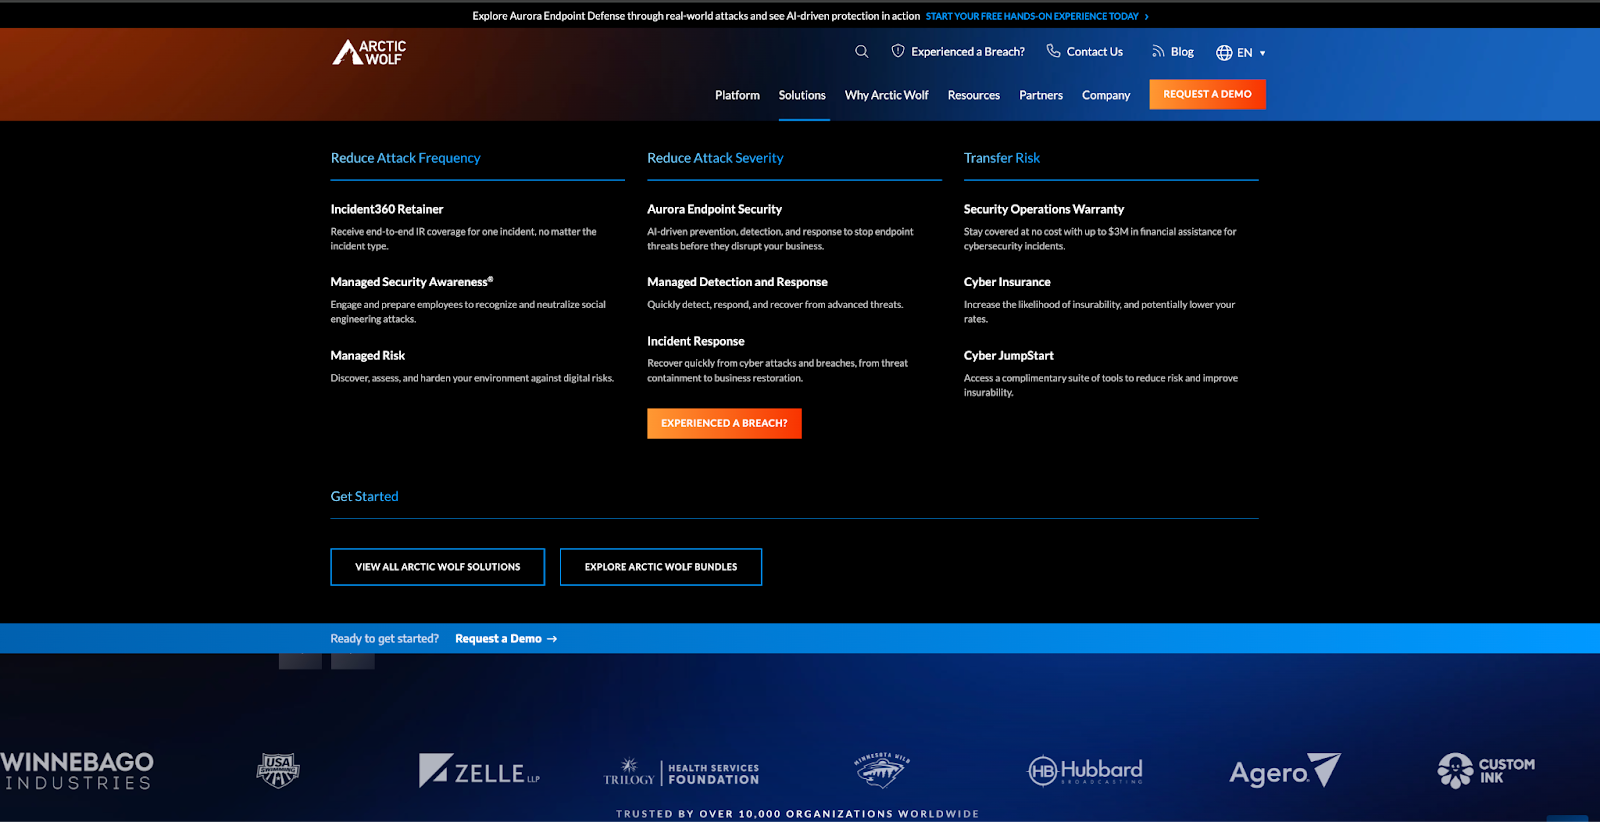Click the Zelle LLP logo
Screen dimensions: 1600x822
[x=479, y=771]
